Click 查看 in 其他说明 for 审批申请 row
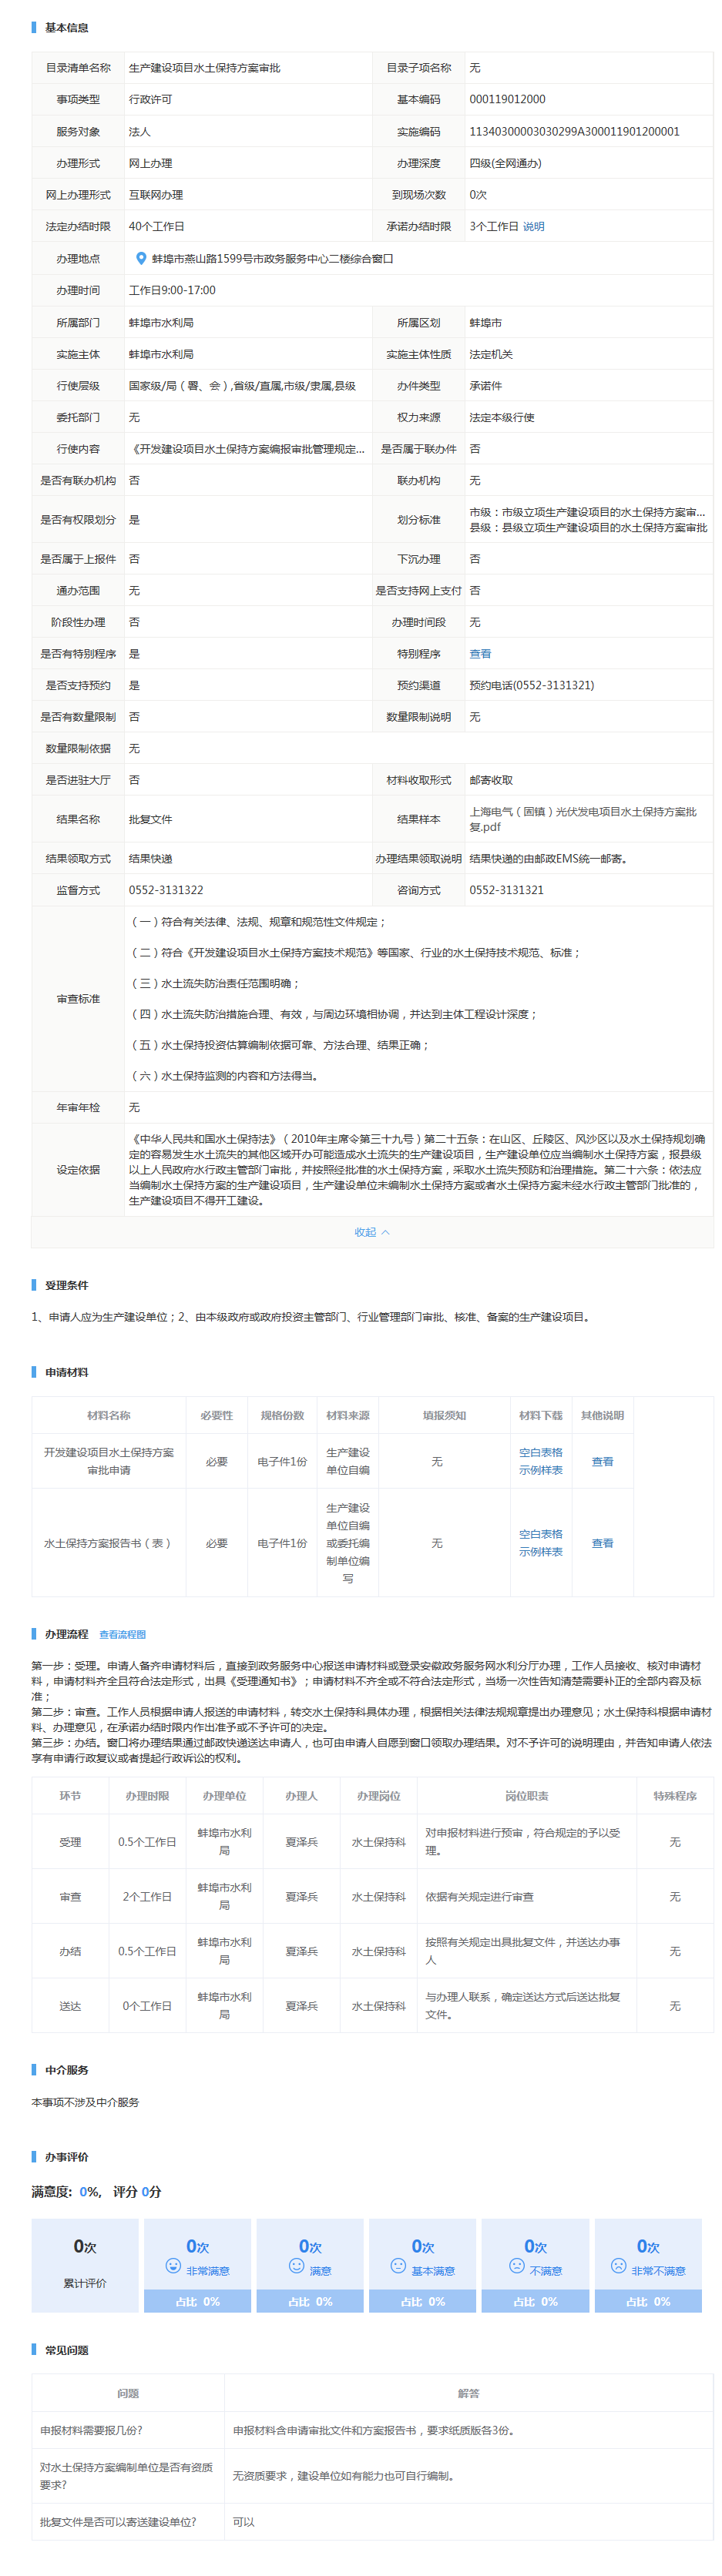 click(x=602, y=1461)
